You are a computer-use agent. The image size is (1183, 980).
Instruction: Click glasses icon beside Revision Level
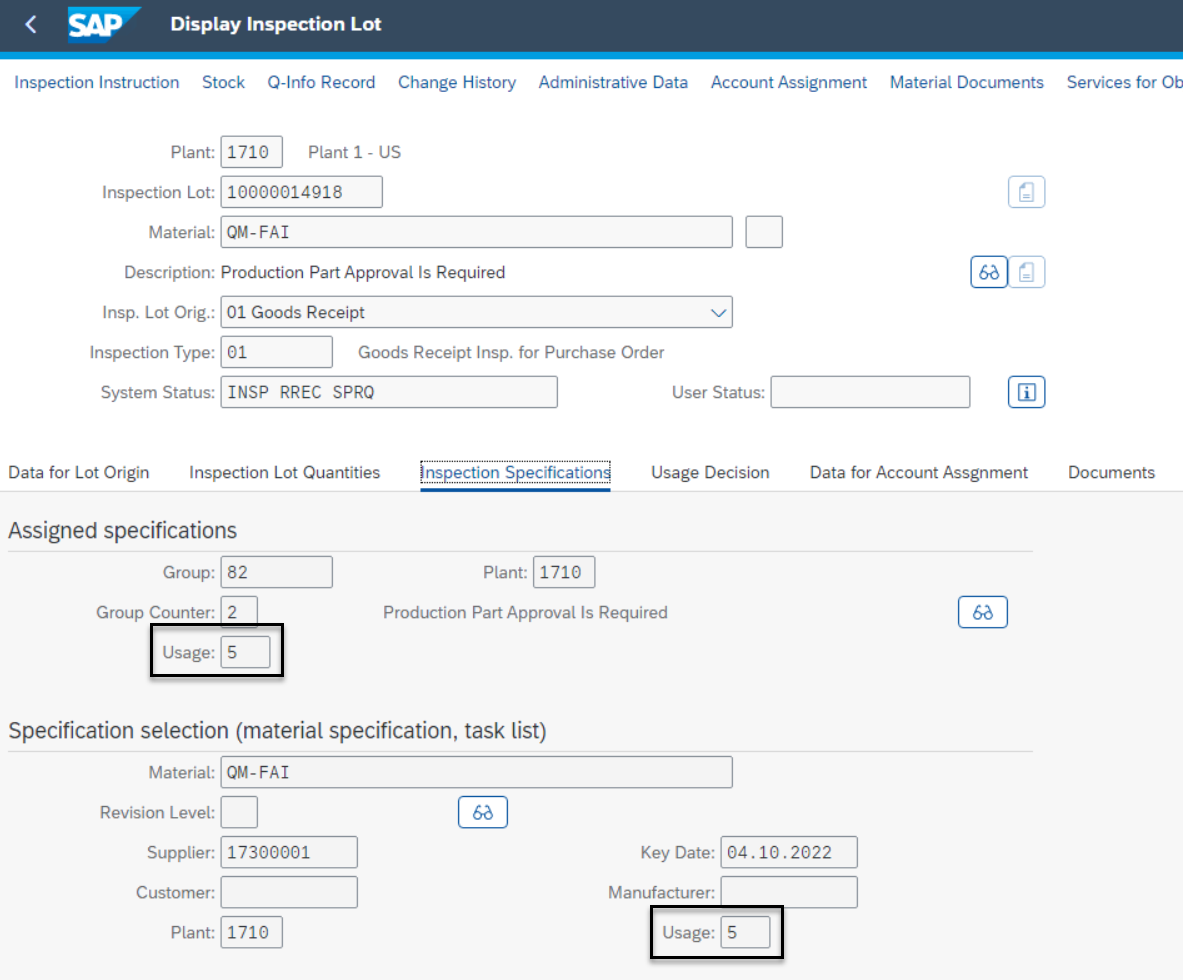pos(483,812)
